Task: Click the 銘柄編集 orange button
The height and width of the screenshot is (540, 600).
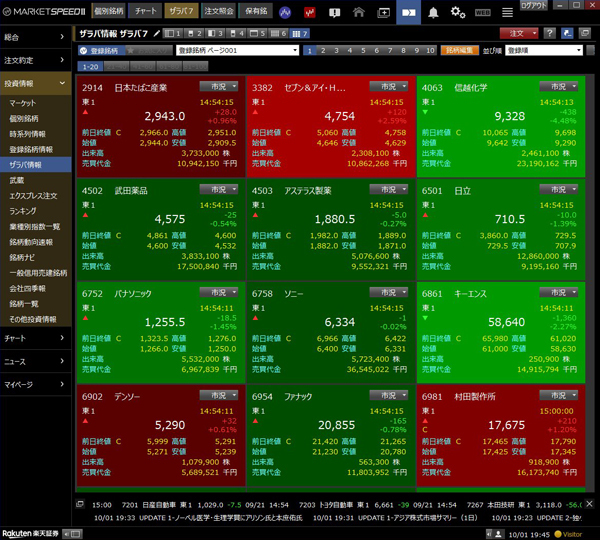Action: click(x=459, y=50)
